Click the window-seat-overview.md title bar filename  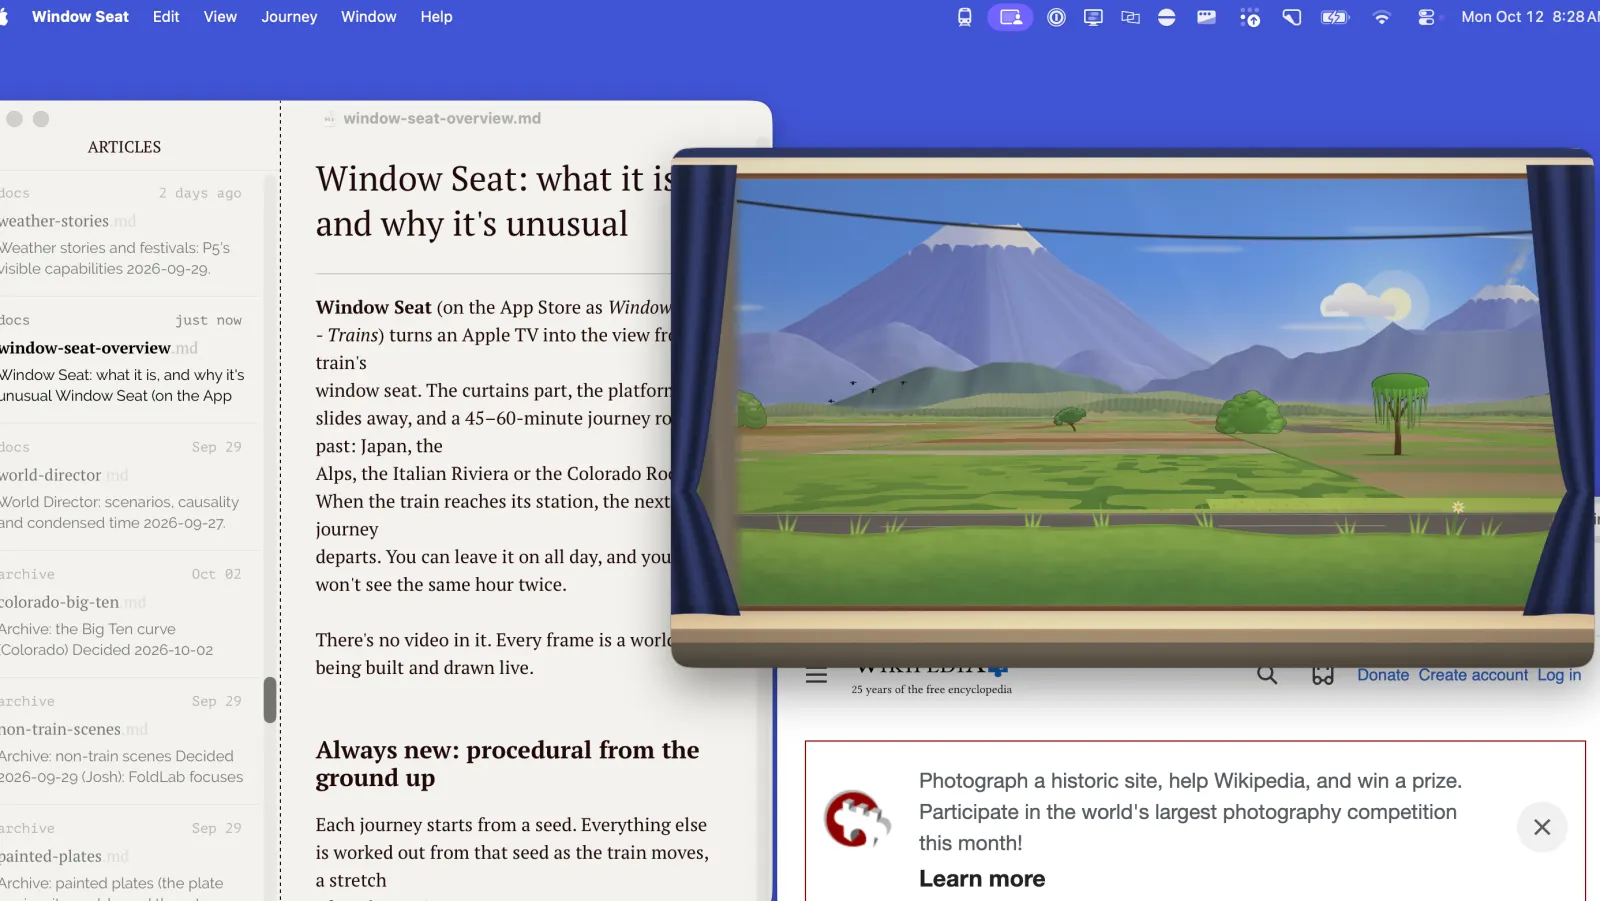[442, 119]
